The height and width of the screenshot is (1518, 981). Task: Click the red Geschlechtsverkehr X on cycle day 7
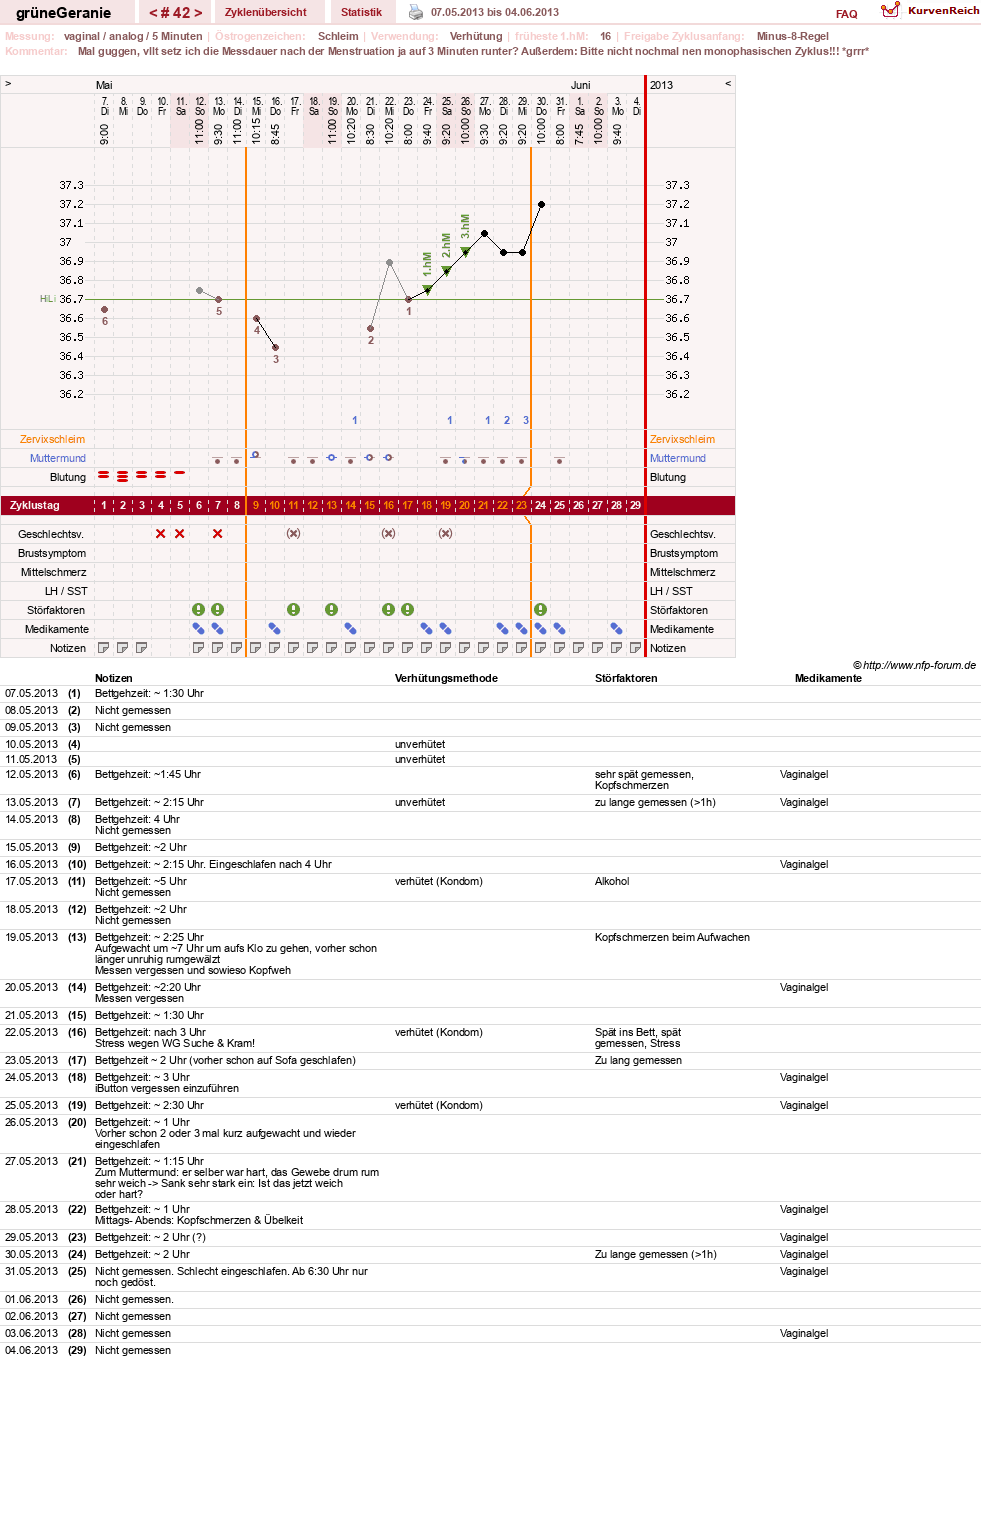coord(218,534)
